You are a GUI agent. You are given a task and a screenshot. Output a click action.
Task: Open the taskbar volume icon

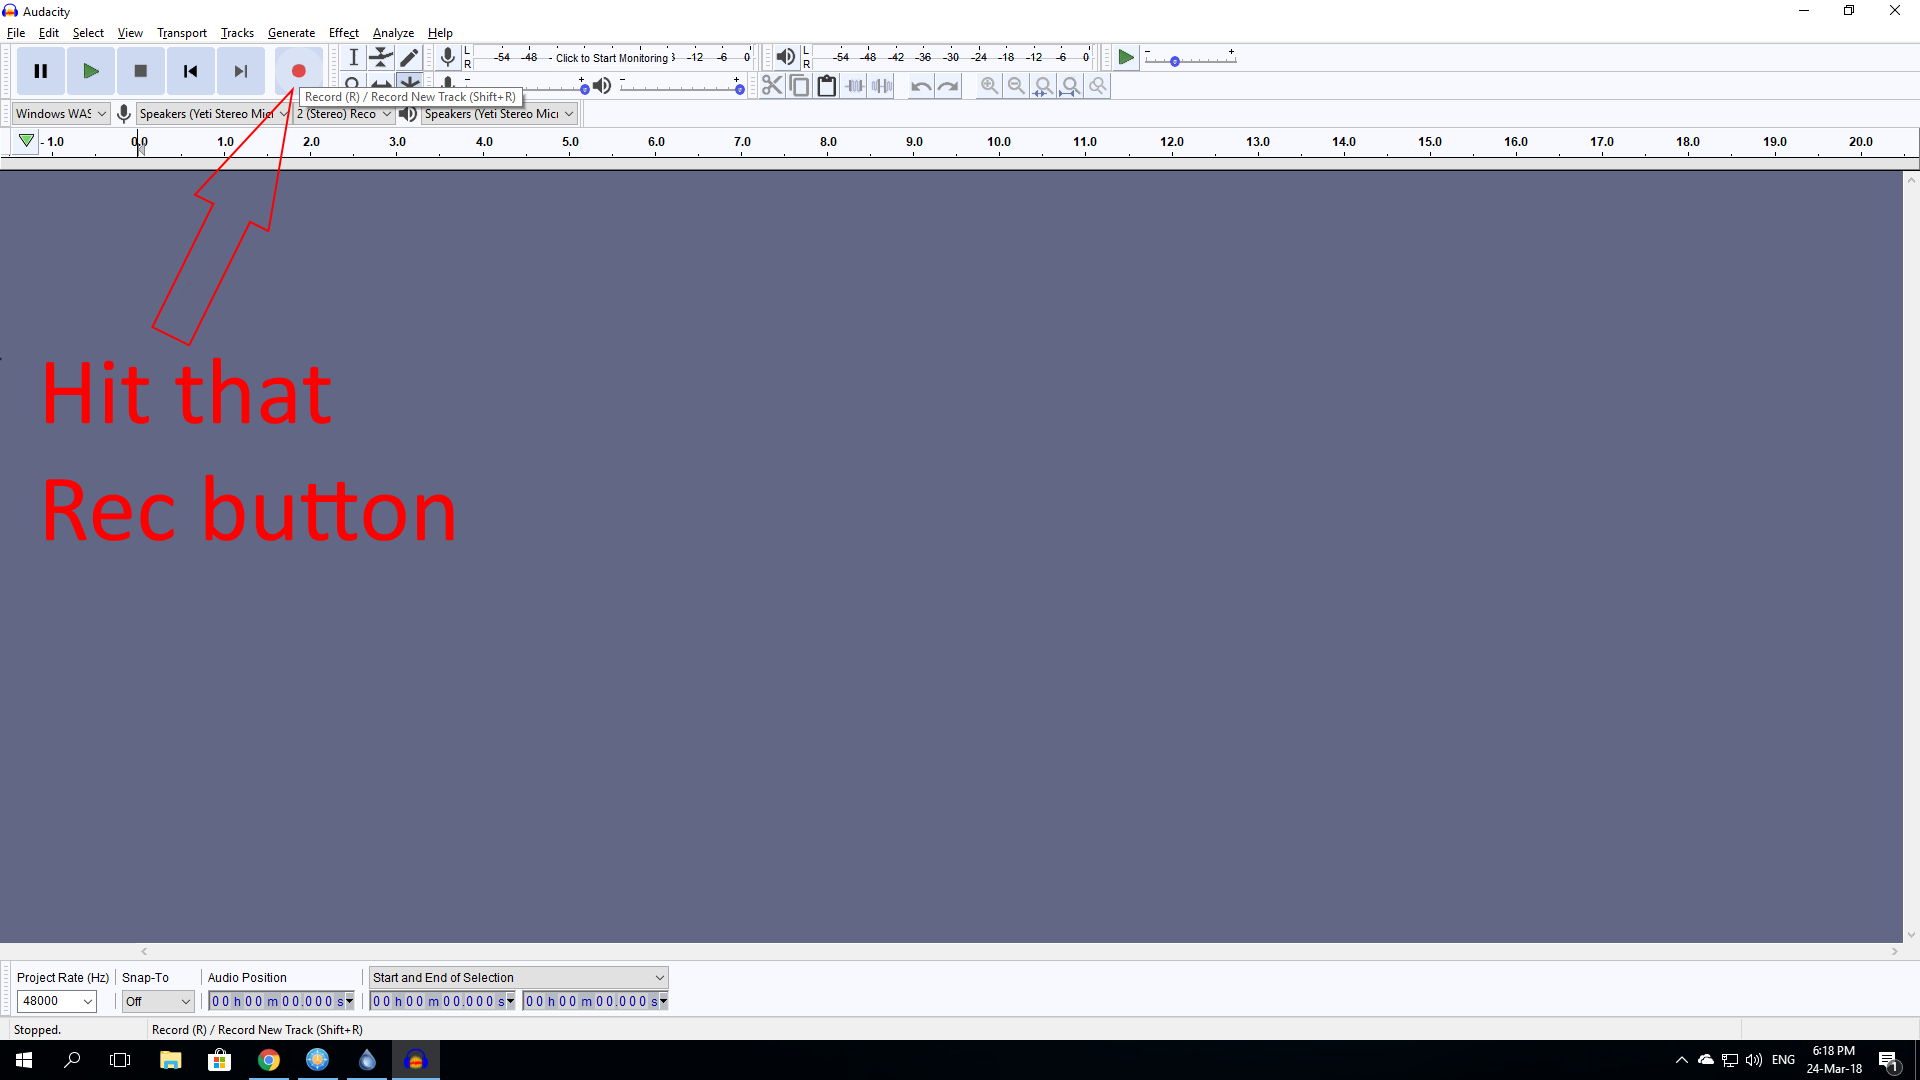(x=1754, y=1060)
